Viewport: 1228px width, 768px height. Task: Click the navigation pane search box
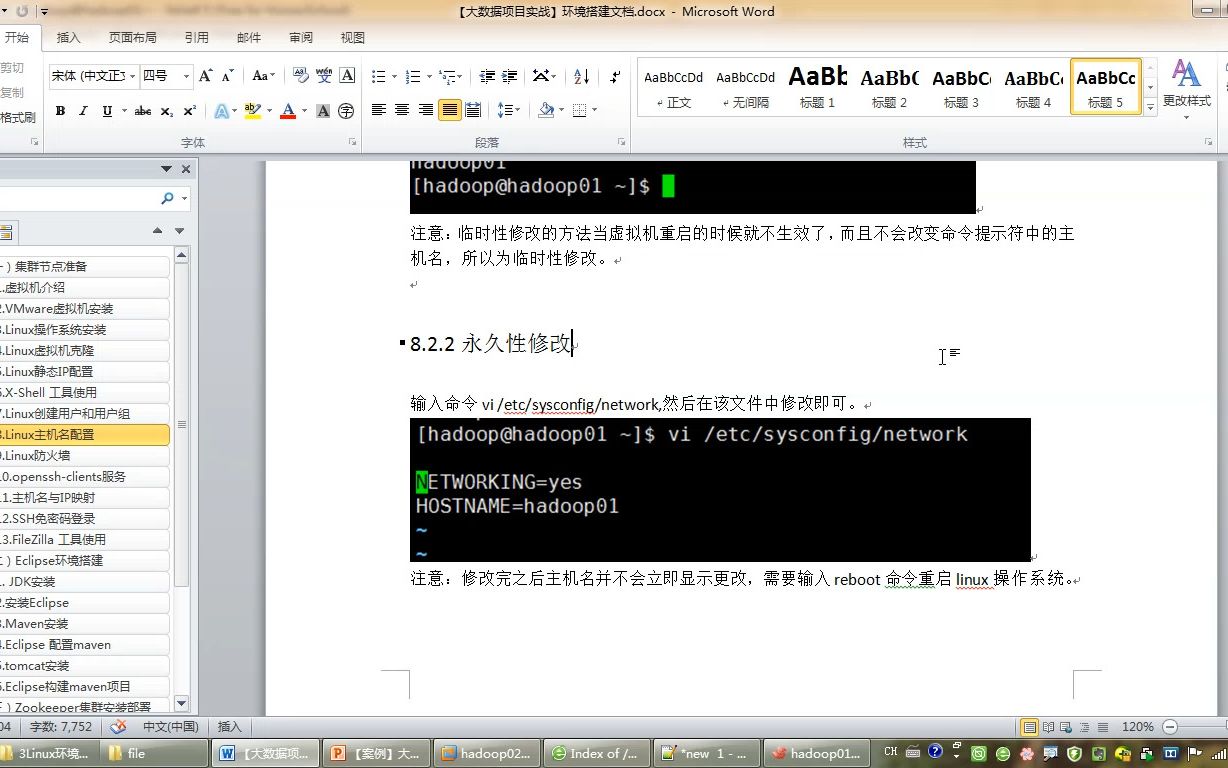click(78, 199)
